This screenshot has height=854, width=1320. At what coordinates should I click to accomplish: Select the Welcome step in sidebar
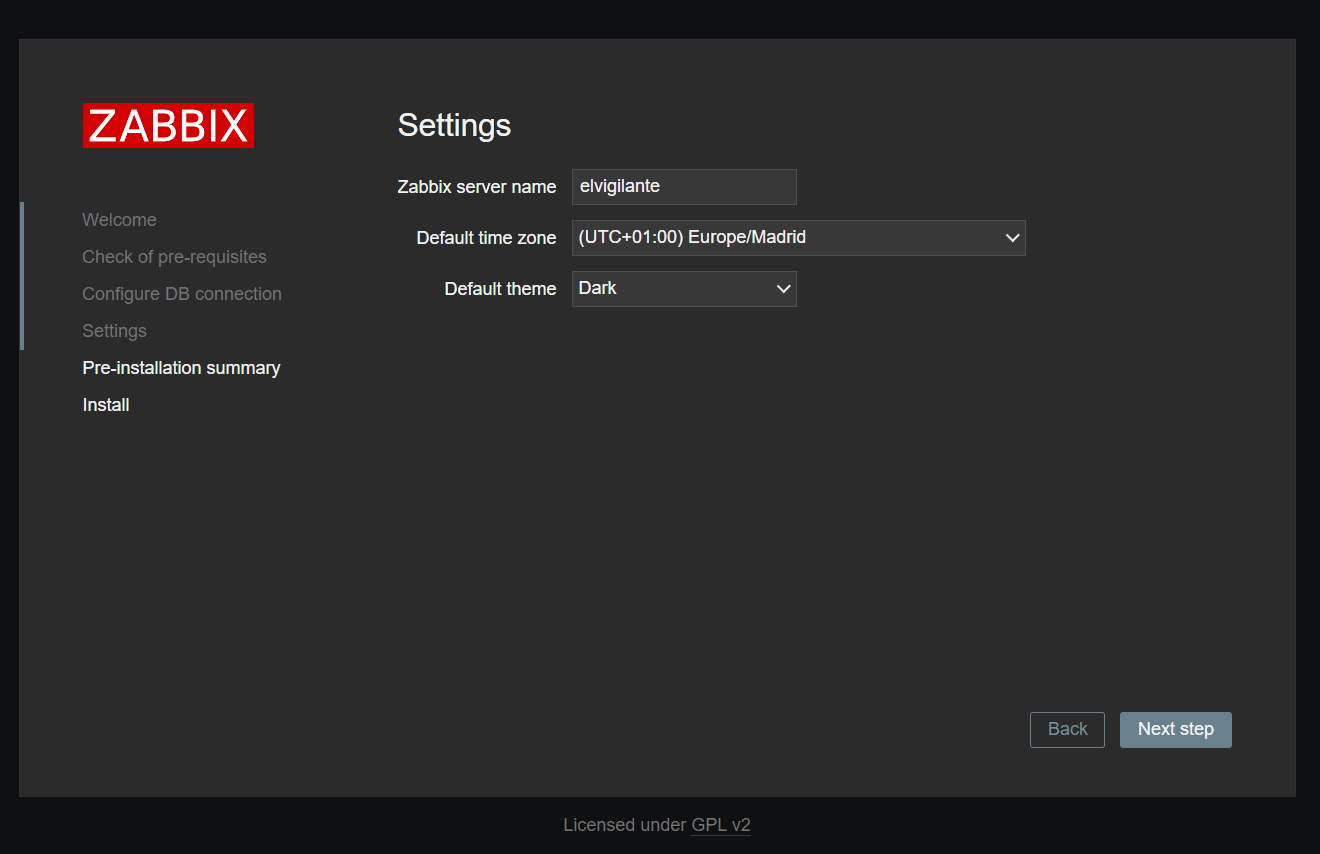[119, 220]
